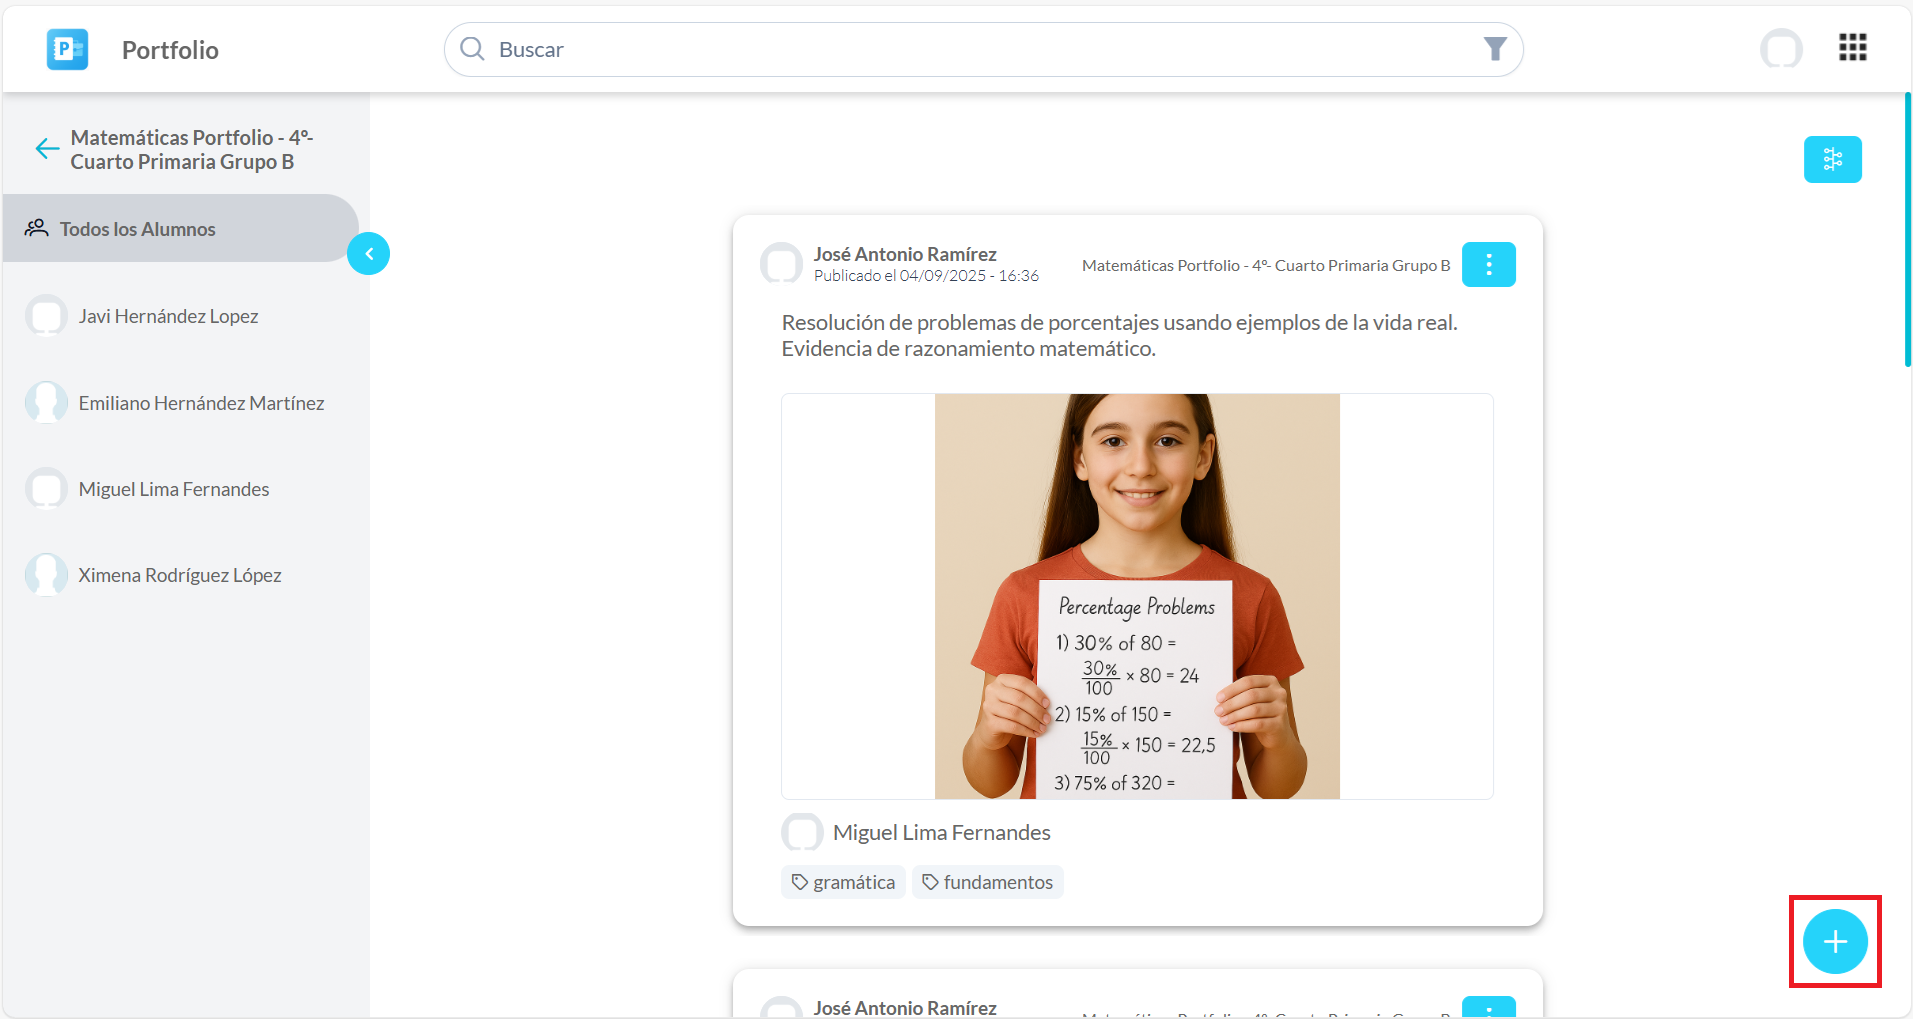The image size is (1913, 1019).
Task: Click the Portfolio app logo icon
Action: (67, 49)
